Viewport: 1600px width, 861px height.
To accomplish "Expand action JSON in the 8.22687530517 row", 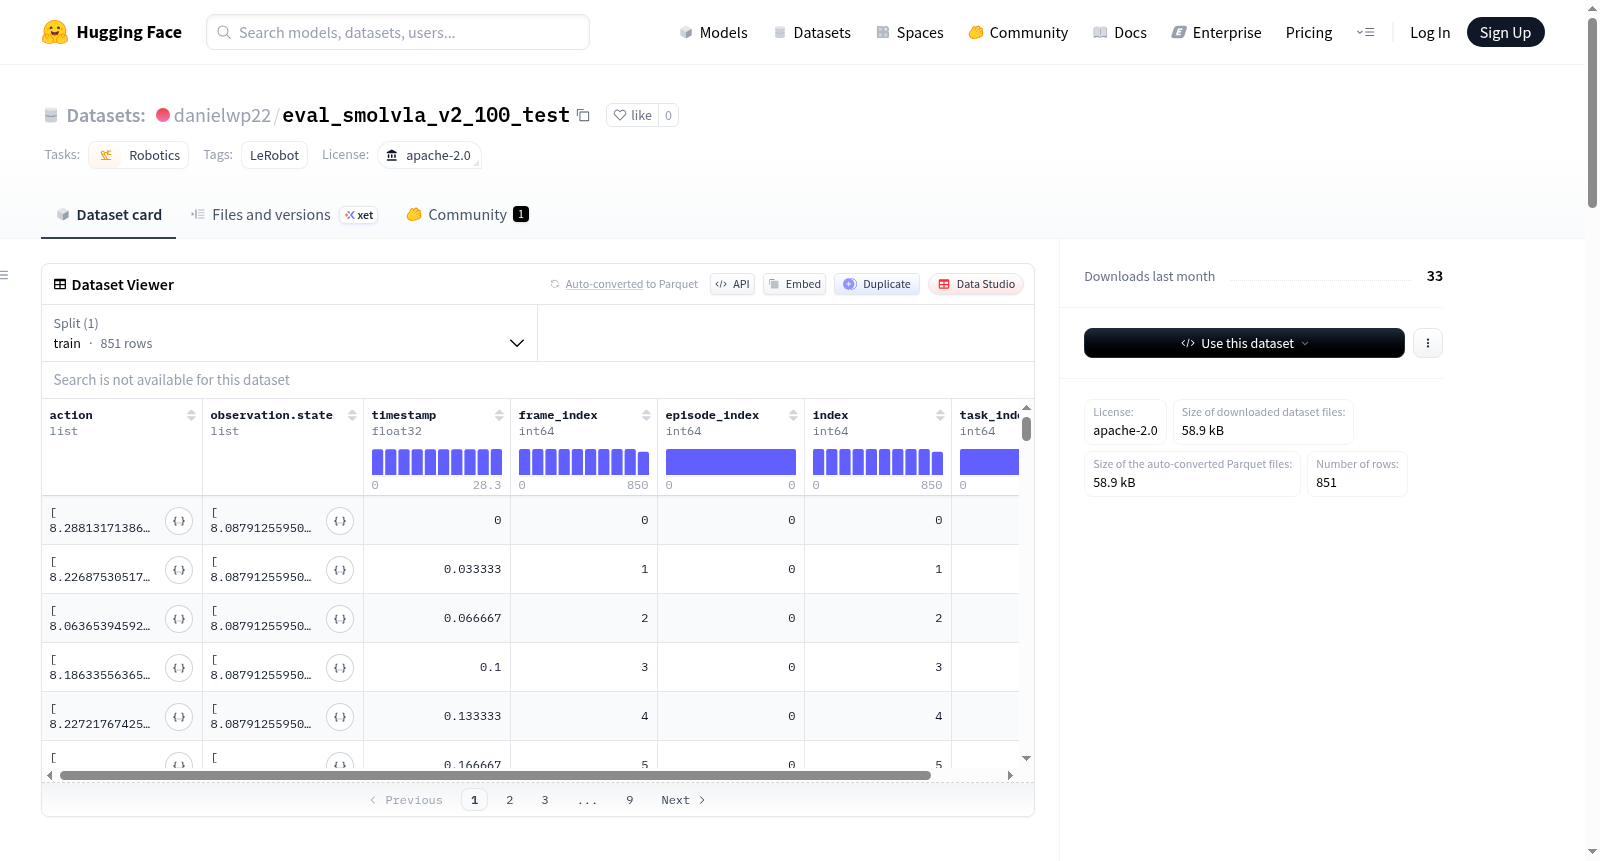I will (x=179, y=570).
